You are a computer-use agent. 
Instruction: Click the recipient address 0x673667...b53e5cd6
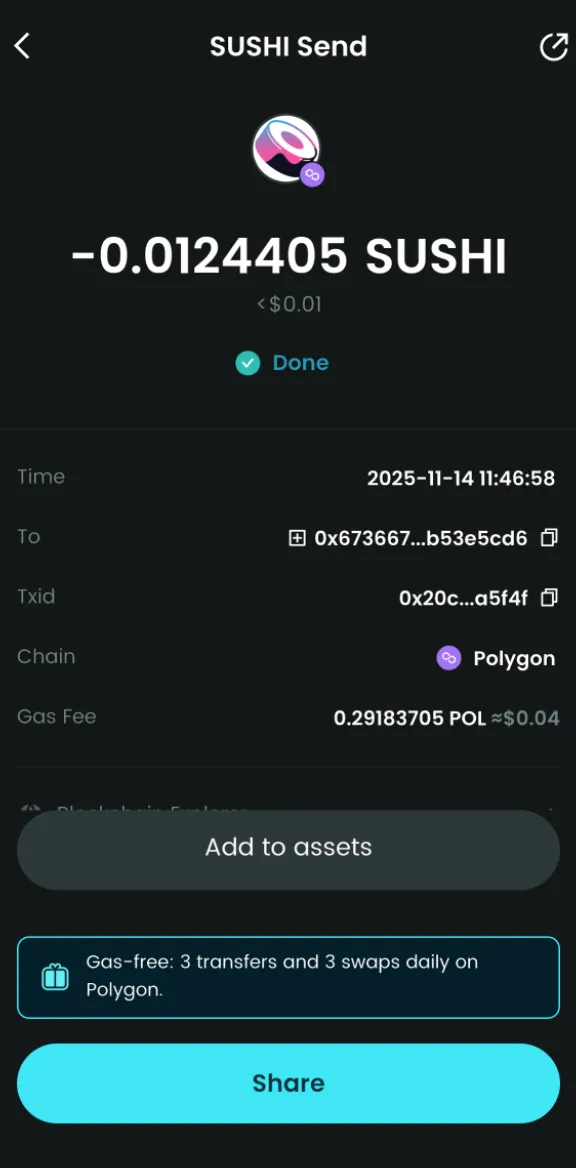420,537
